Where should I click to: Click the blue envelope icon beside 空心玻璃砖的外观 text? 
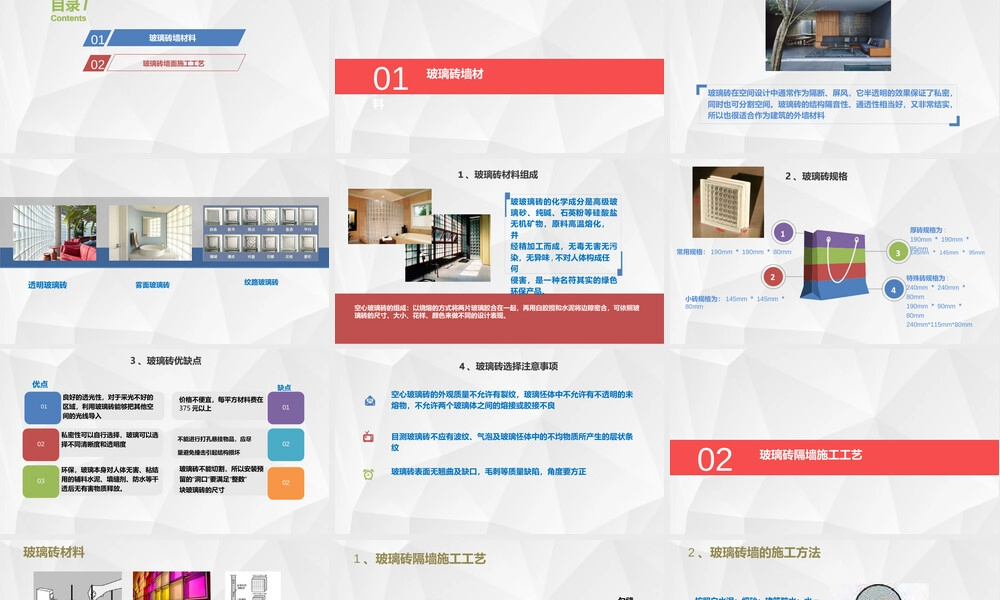(x=370, y=400)
